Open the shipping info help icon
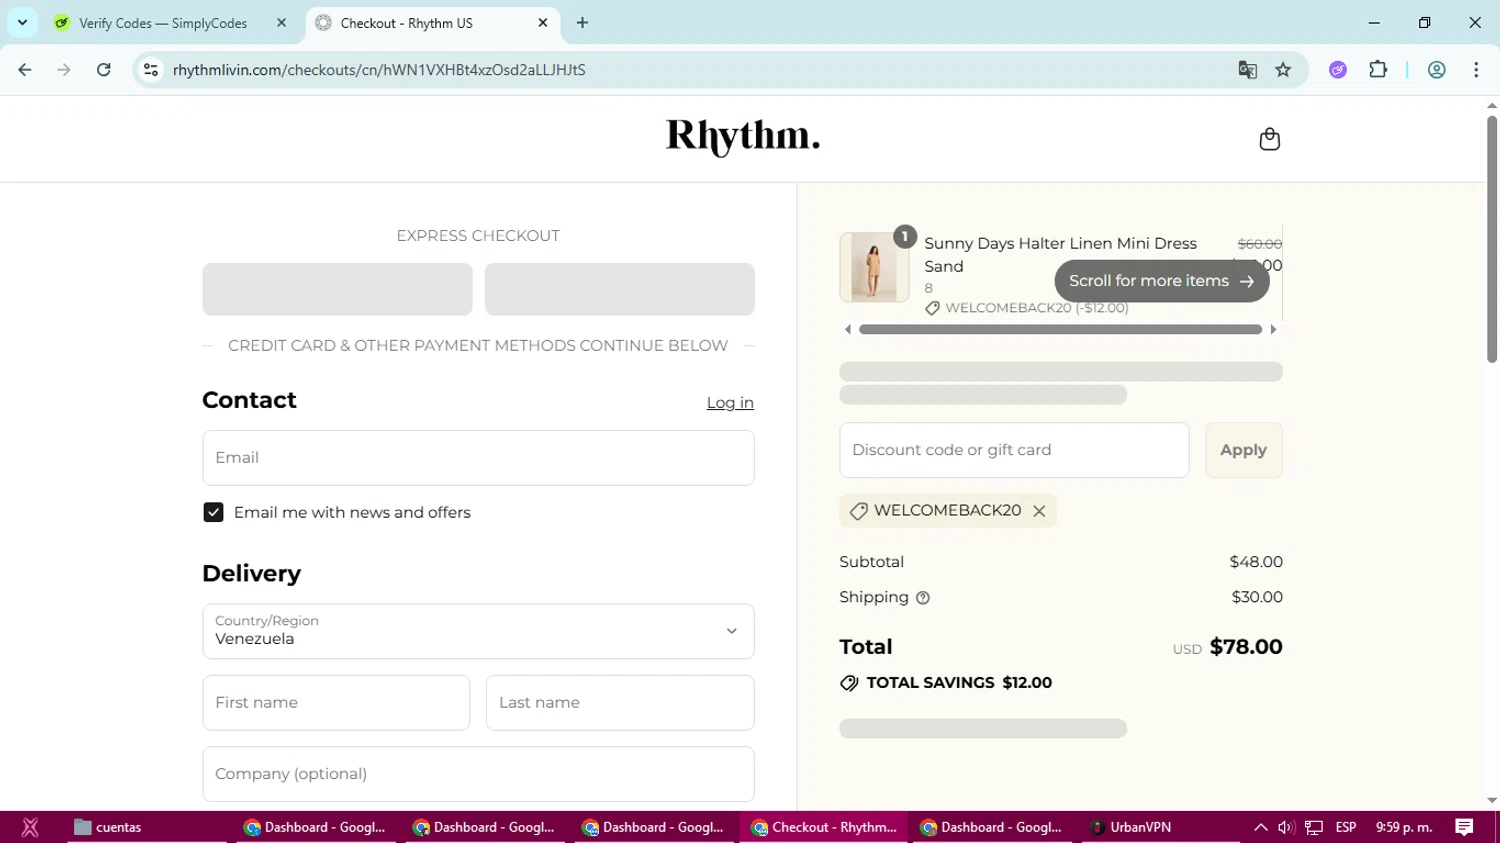This screenshot has width=1500, height=843. pos(923,598)
